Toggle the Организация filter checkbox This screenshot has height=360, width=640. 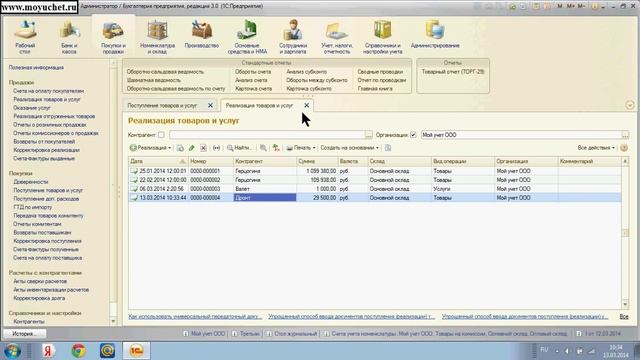click(x=413, y=135)
